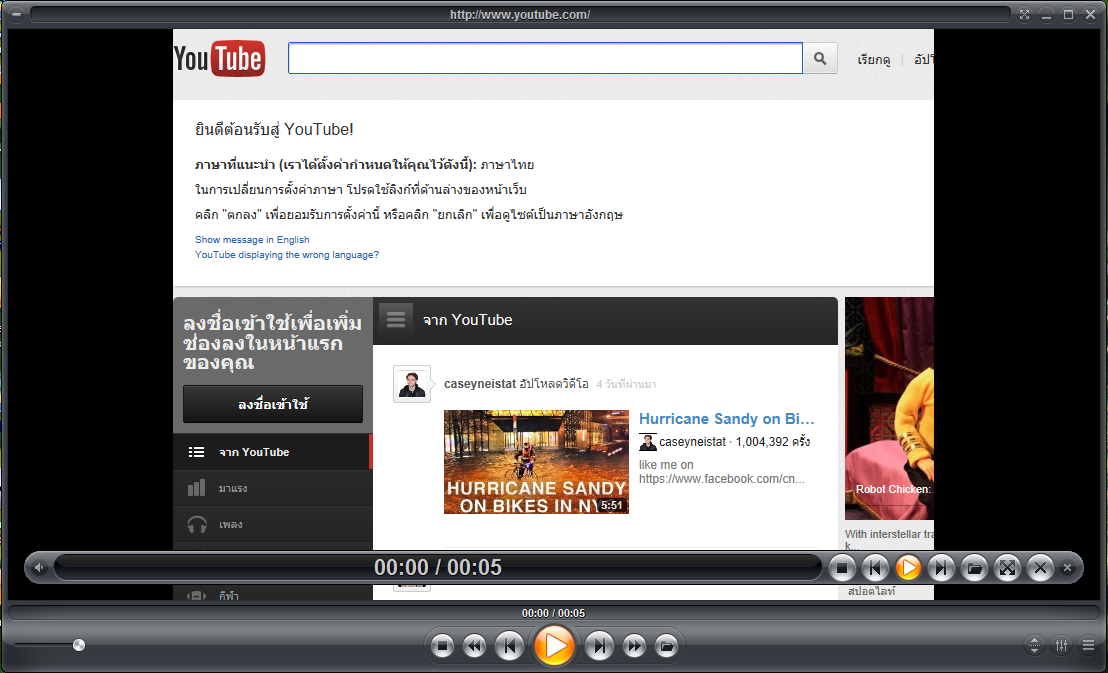
Task: Click the large orange Play button in main control bar
Action: tap(554, 645)
